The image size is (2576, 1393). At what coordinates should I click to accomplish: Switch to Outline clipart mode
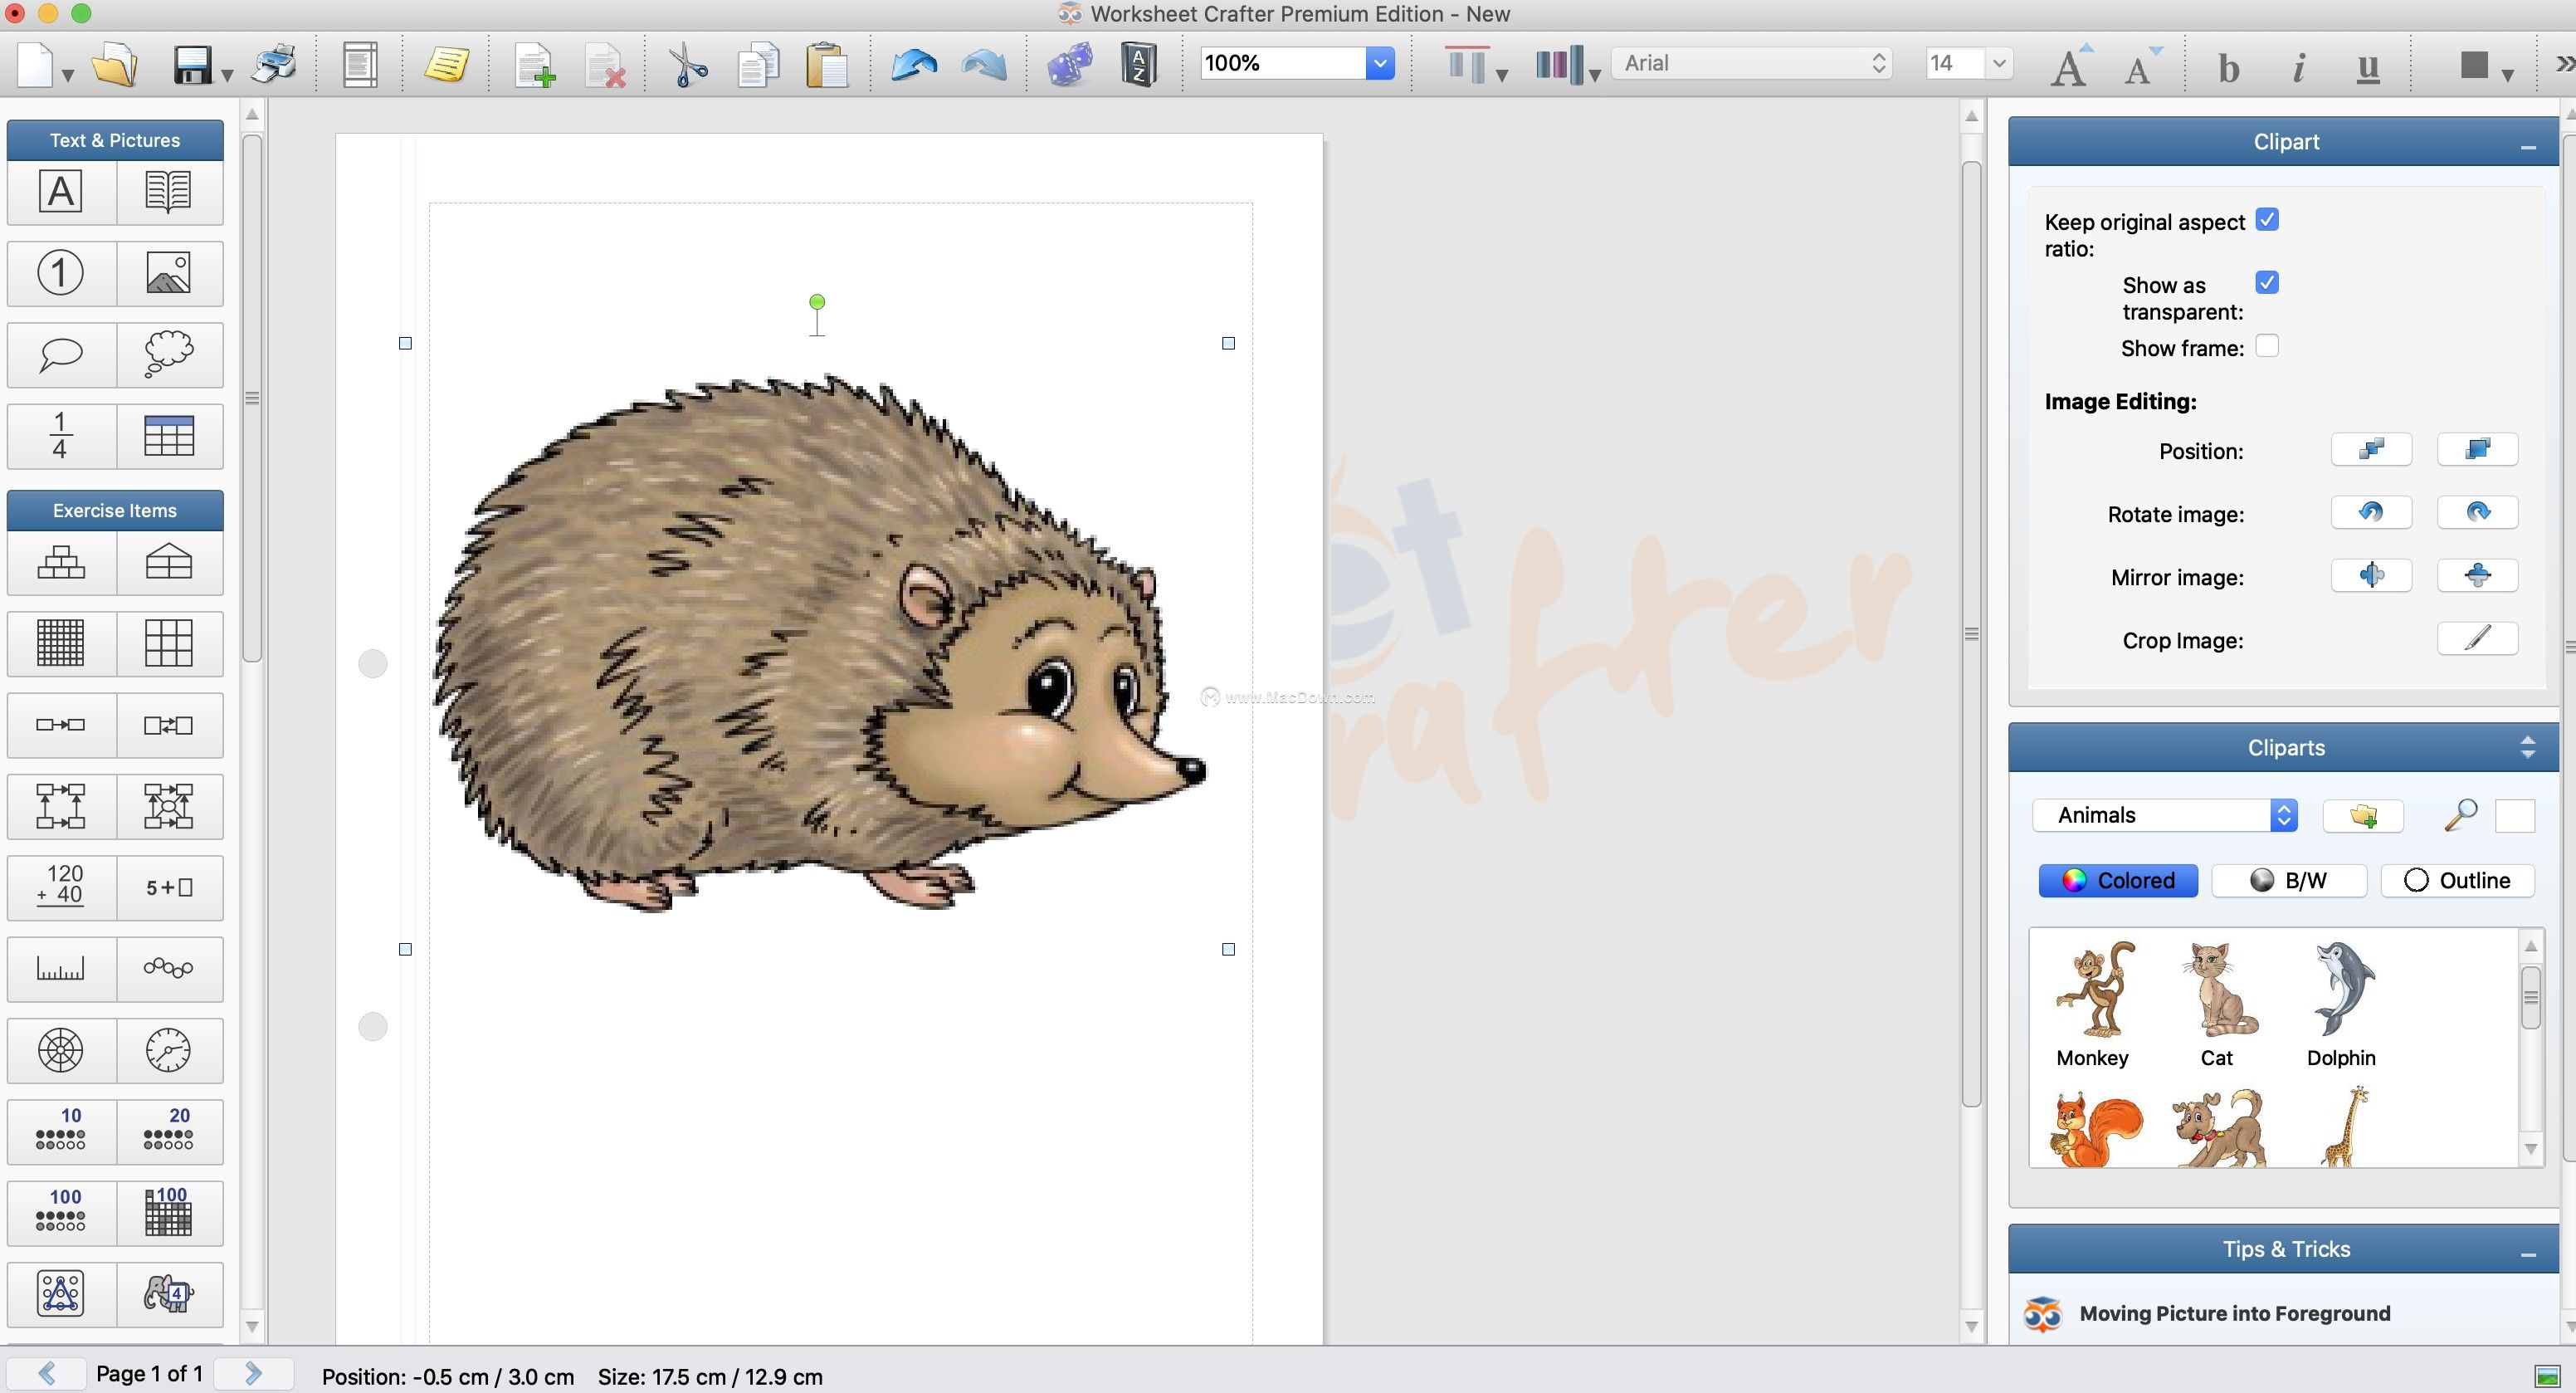tap(2458, 881)
